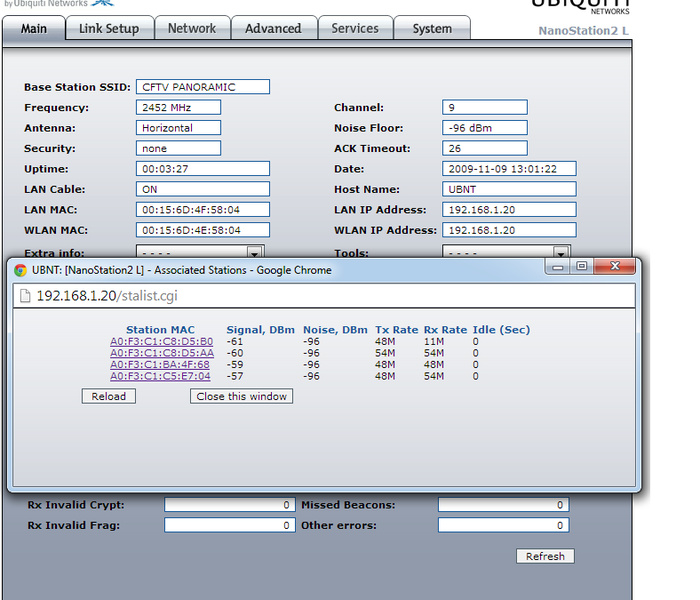Open the System tab
This screenshot has width=700, height=600.
pyautogui.click(x=432, y=29)
